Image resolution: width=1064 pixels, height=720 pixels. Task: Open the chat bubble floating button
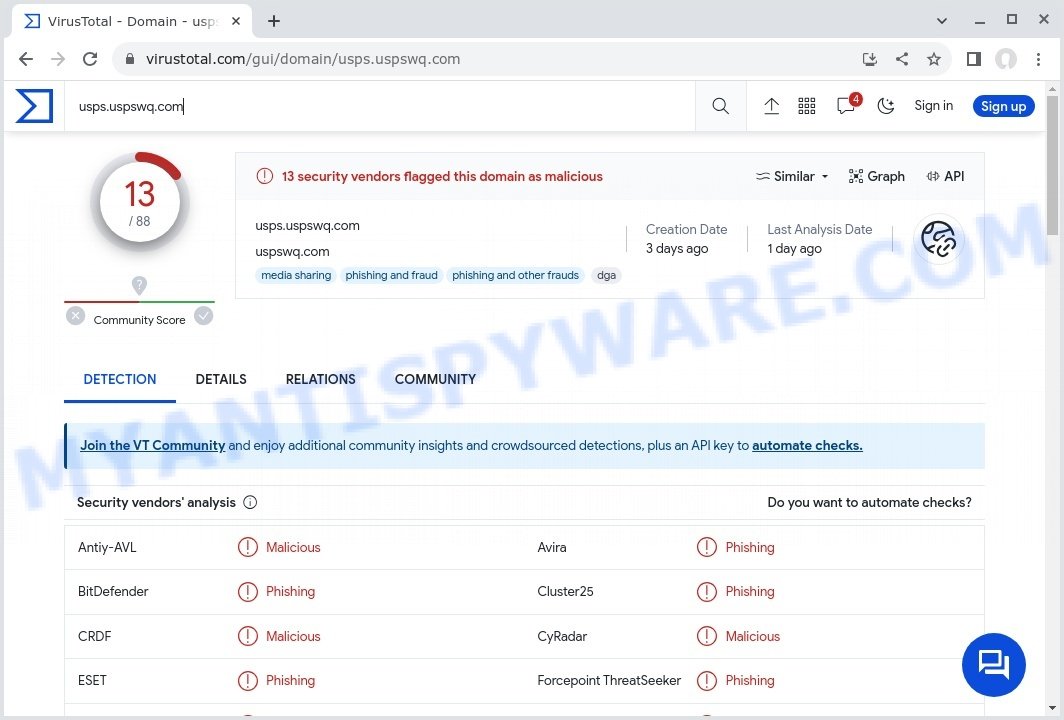coord(993,664)
